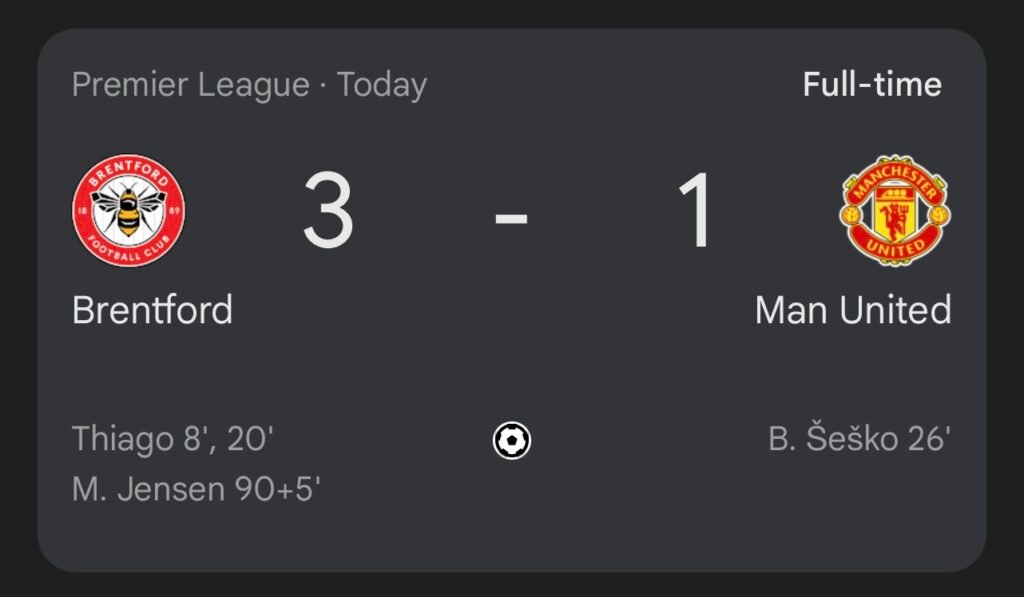Viewport: 1024px width, 597px height.
Task: Open the Premier League competition label
Action: [191, 85]
